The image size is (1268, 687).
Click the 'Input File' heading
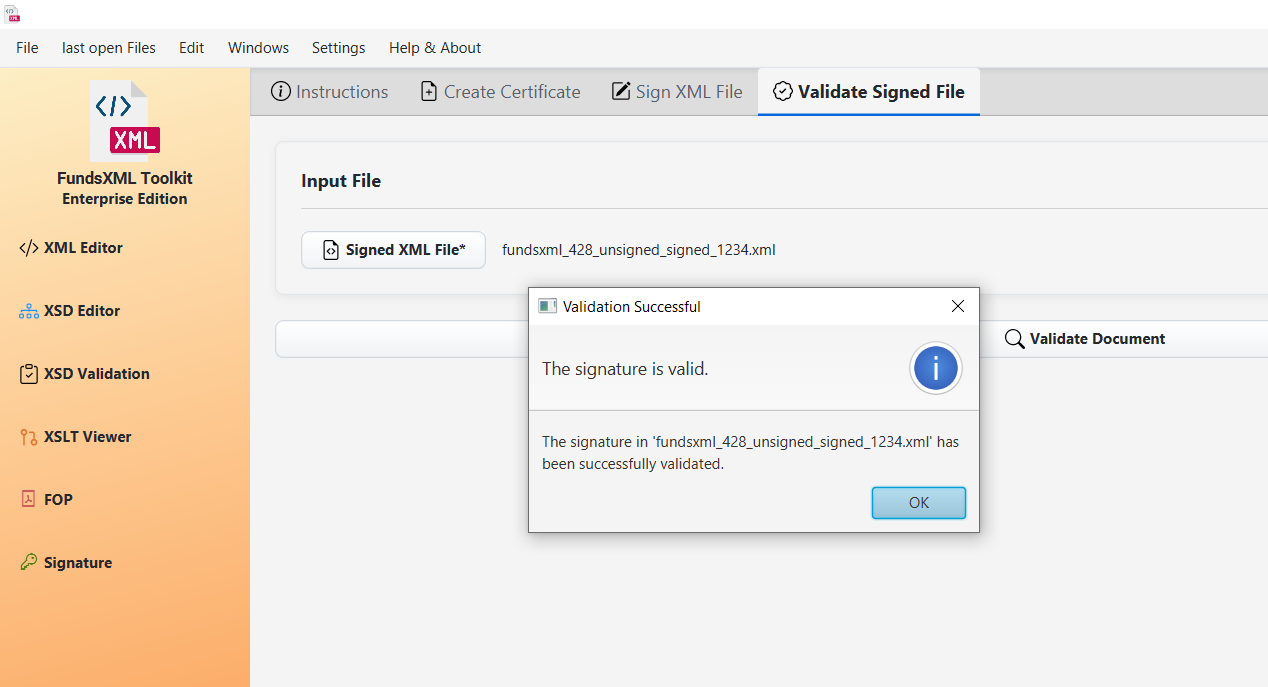point(341,181)
